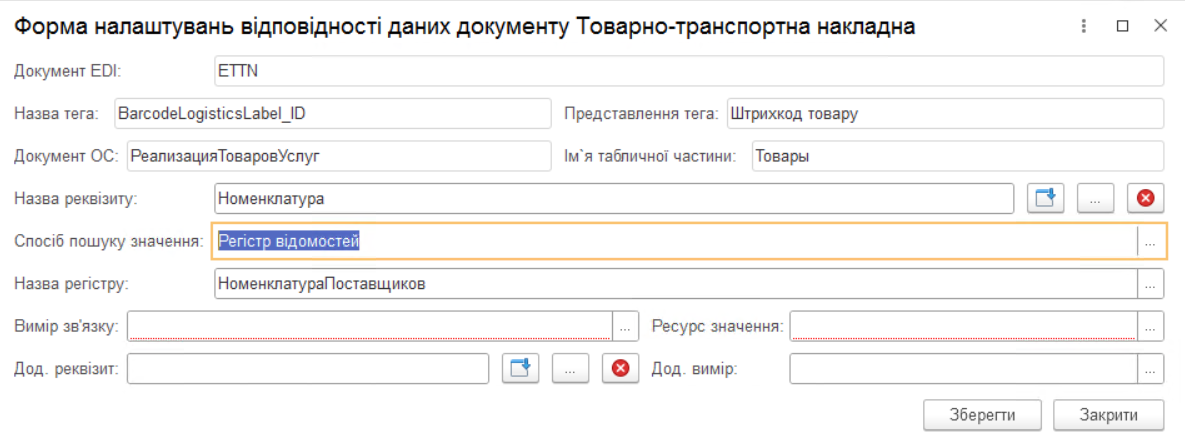
Task: Open Ресурс значення selection list
Action: pos(1151,326)
